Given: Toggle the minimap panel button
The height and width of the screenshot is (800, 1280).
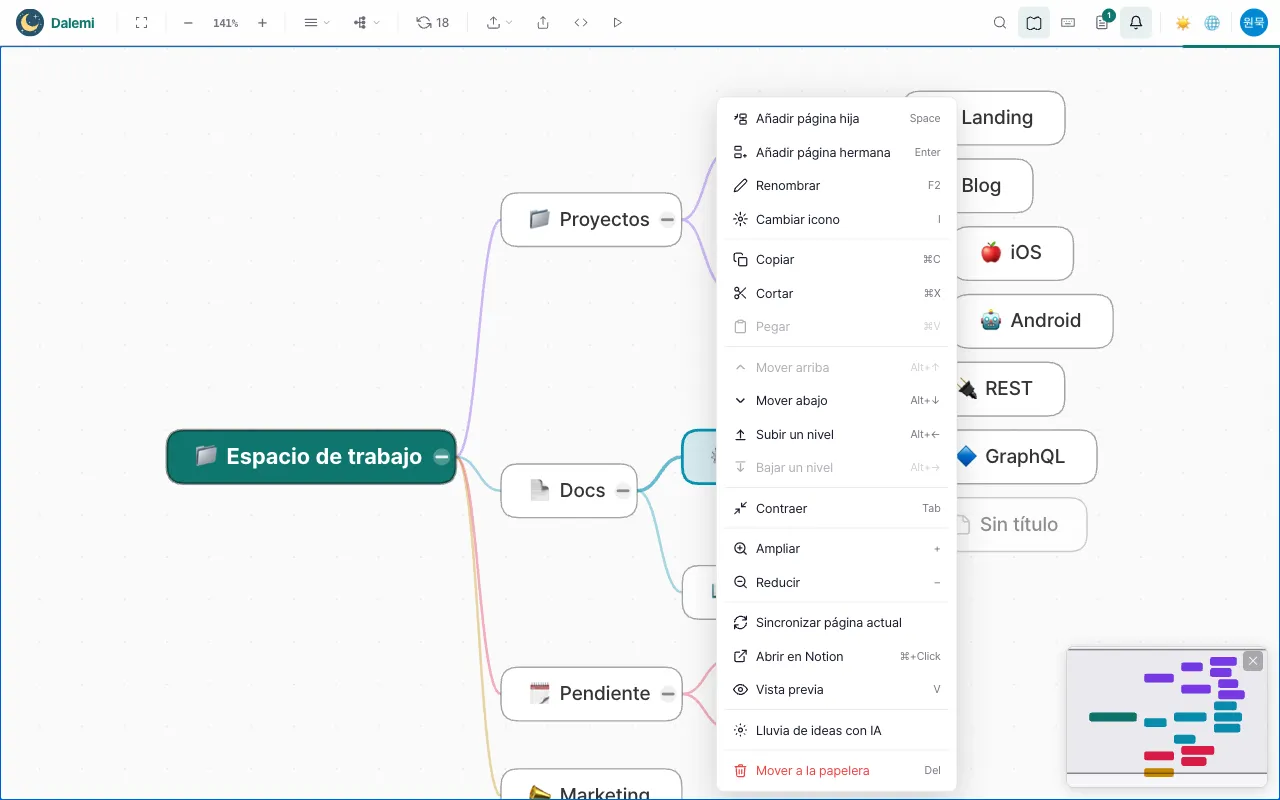Looking at the screenshot, I should pos(1034,22).
